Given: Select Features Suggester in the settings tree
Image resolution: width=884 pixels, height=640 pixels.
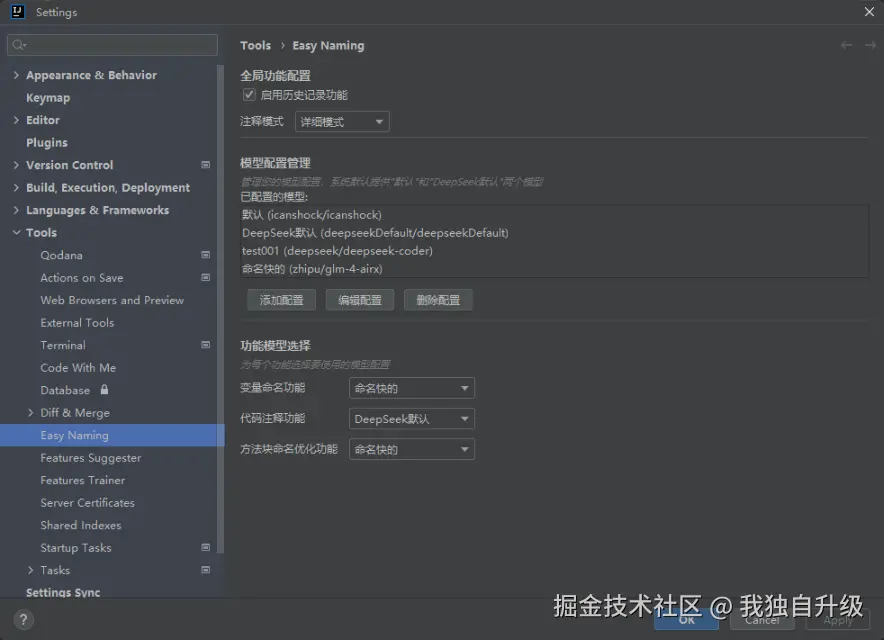Looking at the screenshot, I should click(91, 458).
